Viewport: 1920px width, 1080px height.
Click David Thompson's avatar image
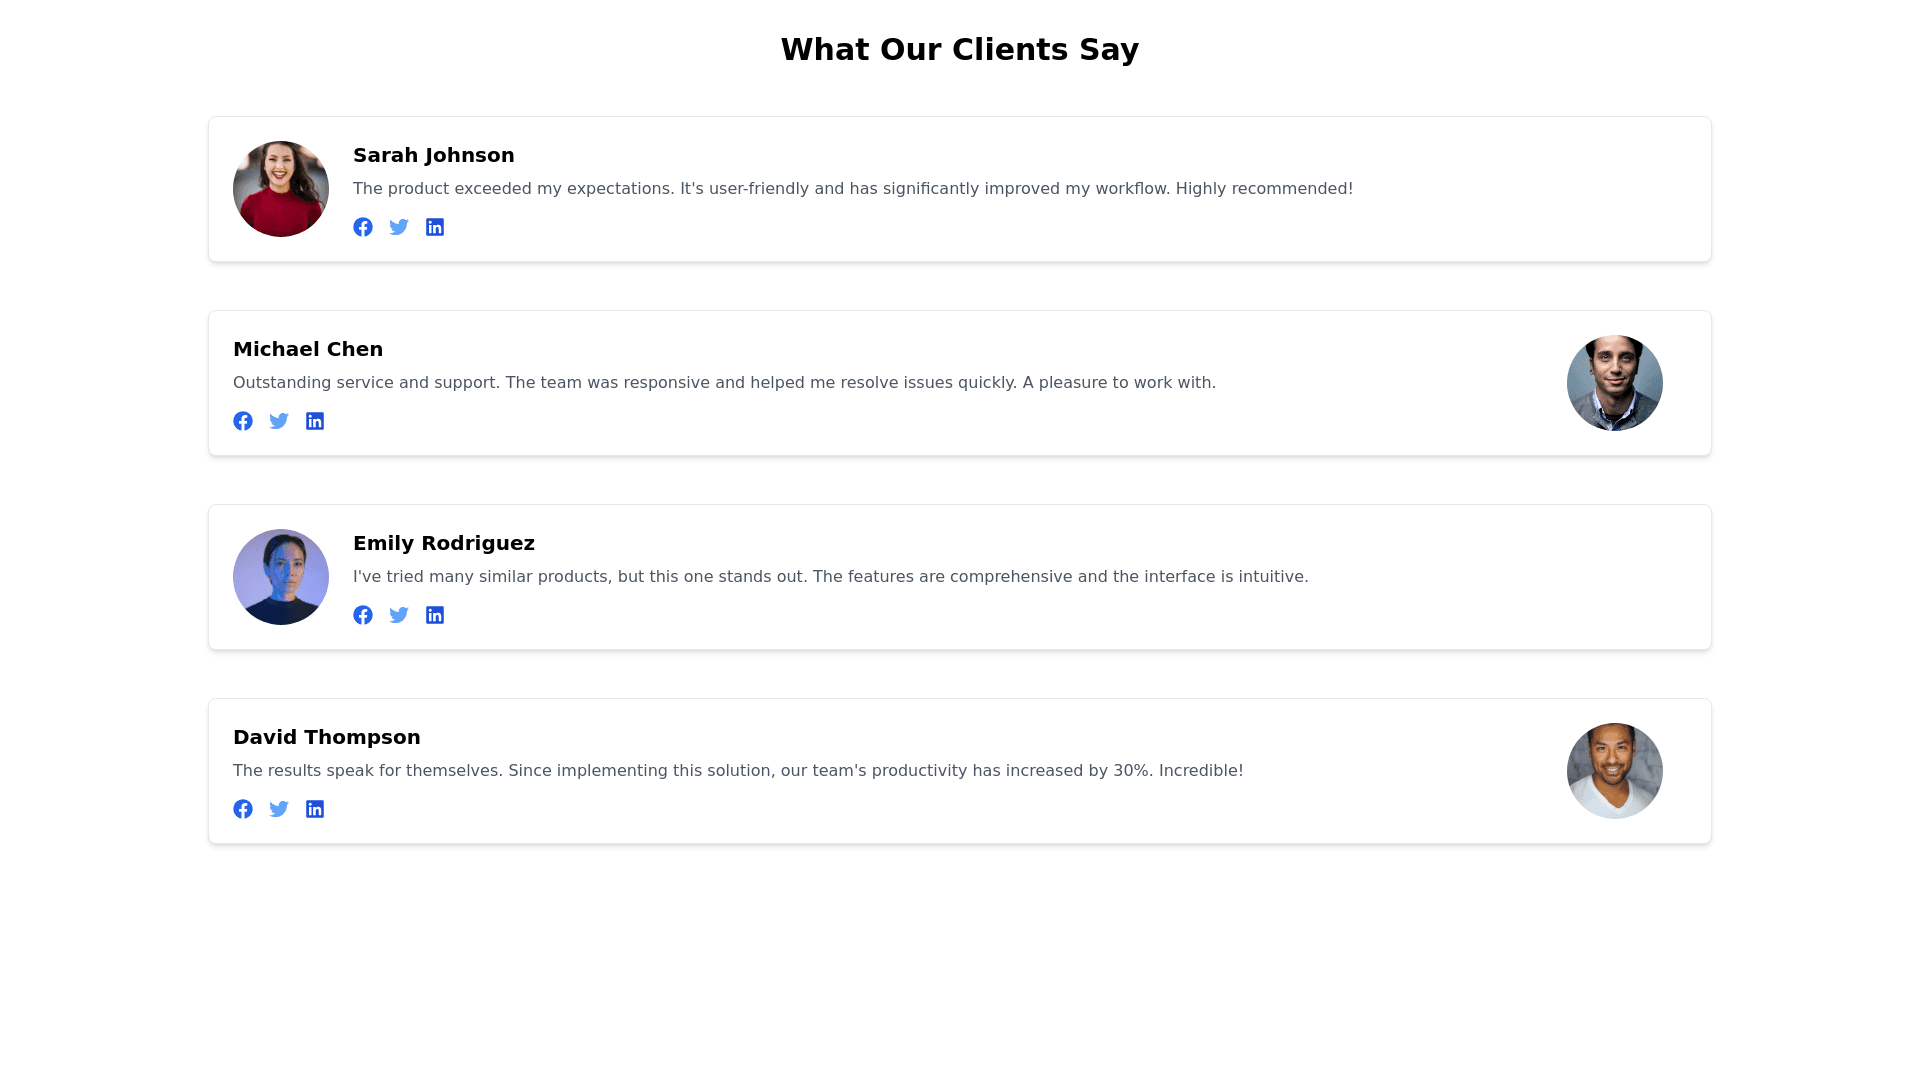point(1614,771)
